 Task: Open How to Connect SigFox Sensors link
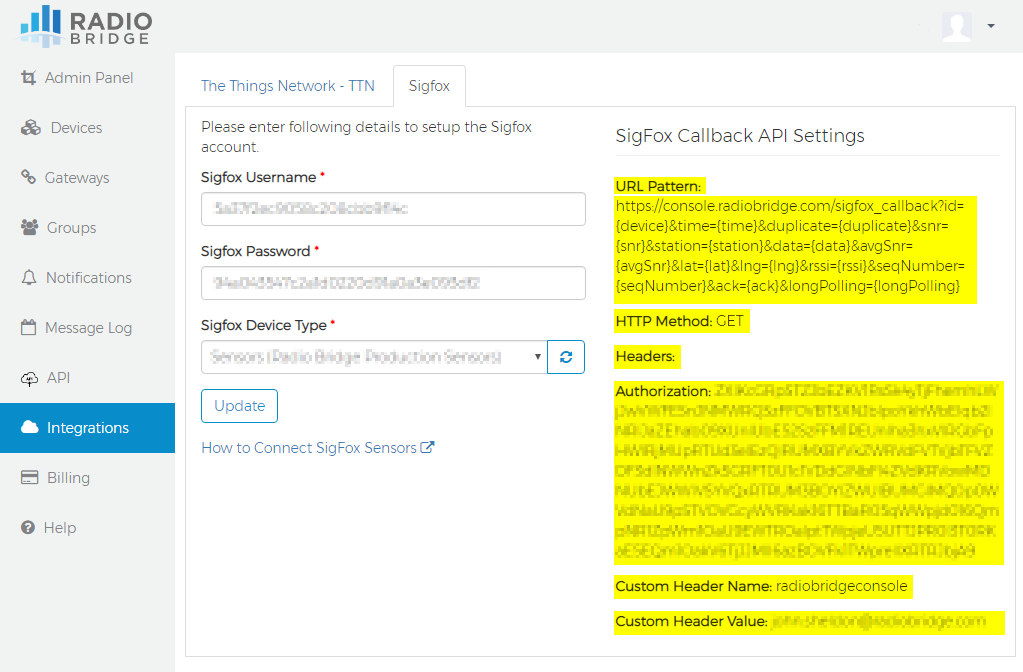click(x=318, y=448)
